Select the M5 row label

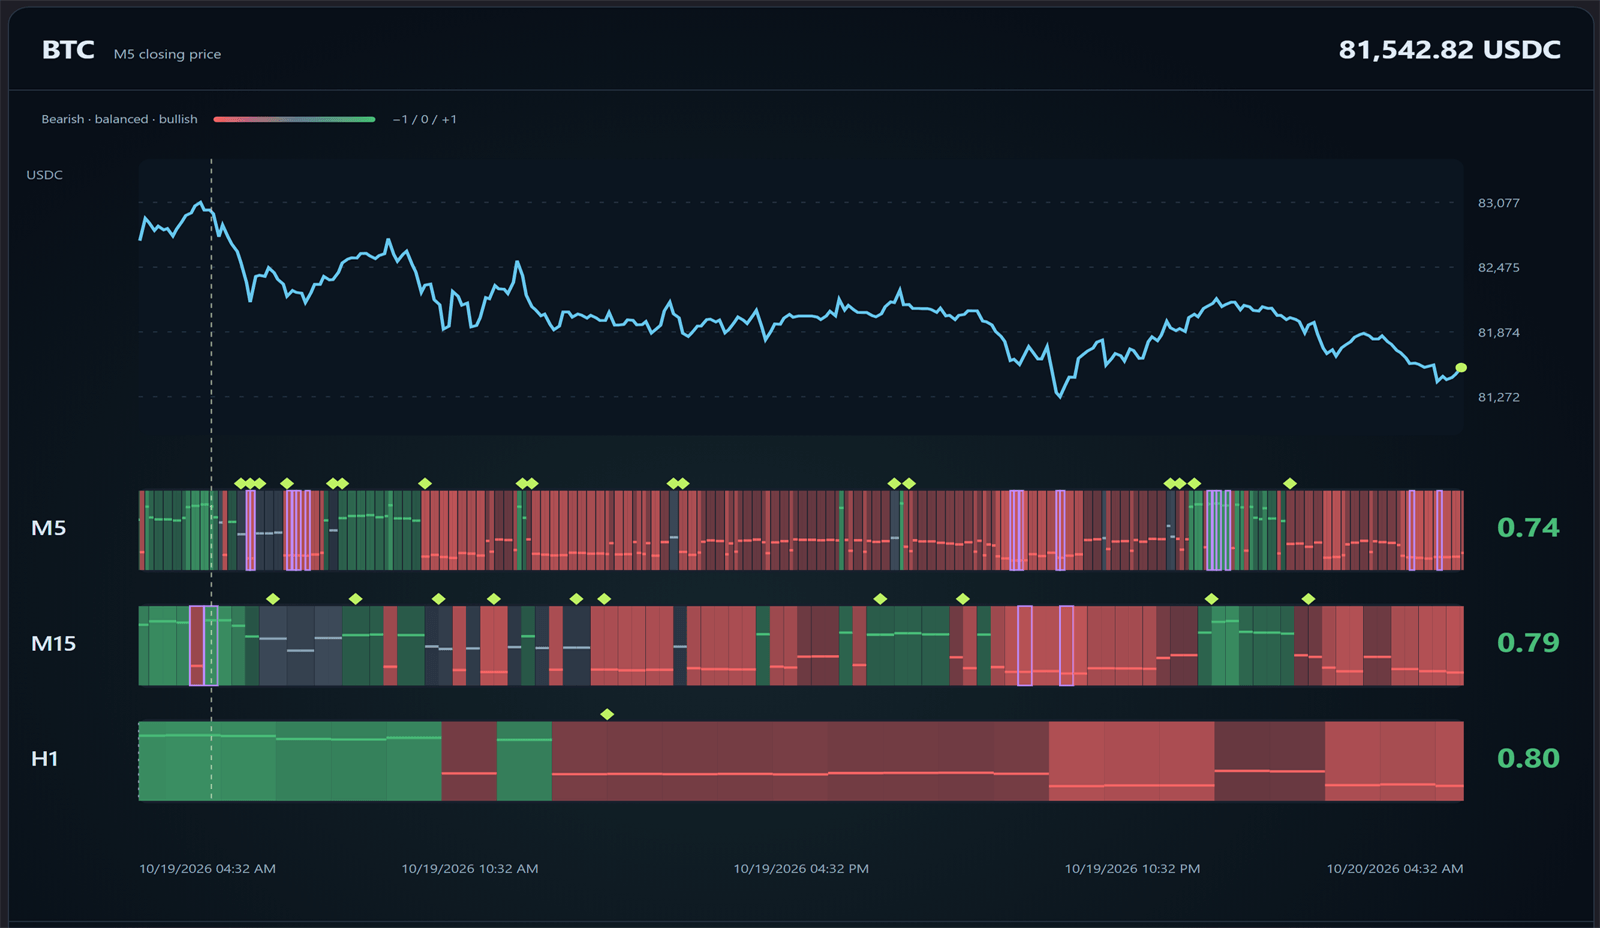(x=48, y=528)
